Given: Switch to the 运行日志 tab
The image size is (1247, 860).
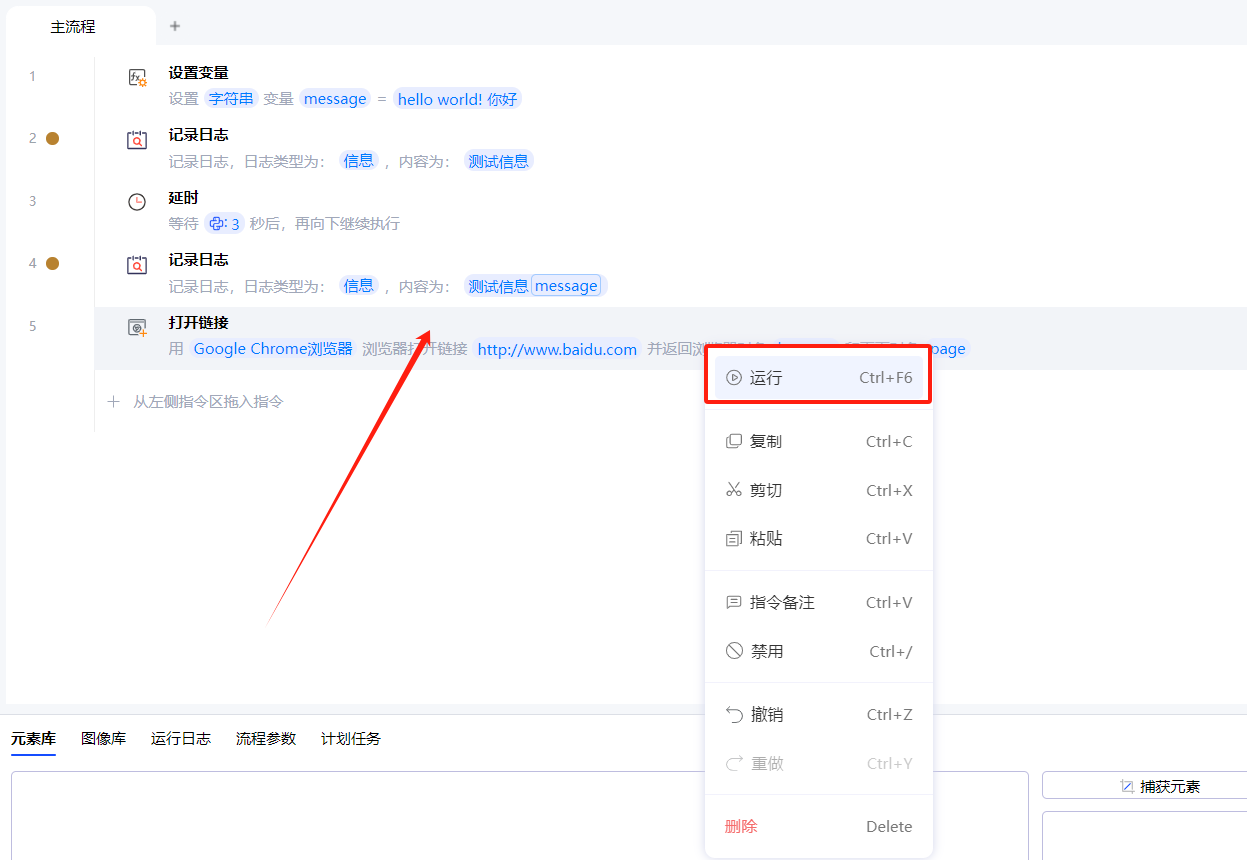Looking at the screenshot, I should (x=181, y=739).
